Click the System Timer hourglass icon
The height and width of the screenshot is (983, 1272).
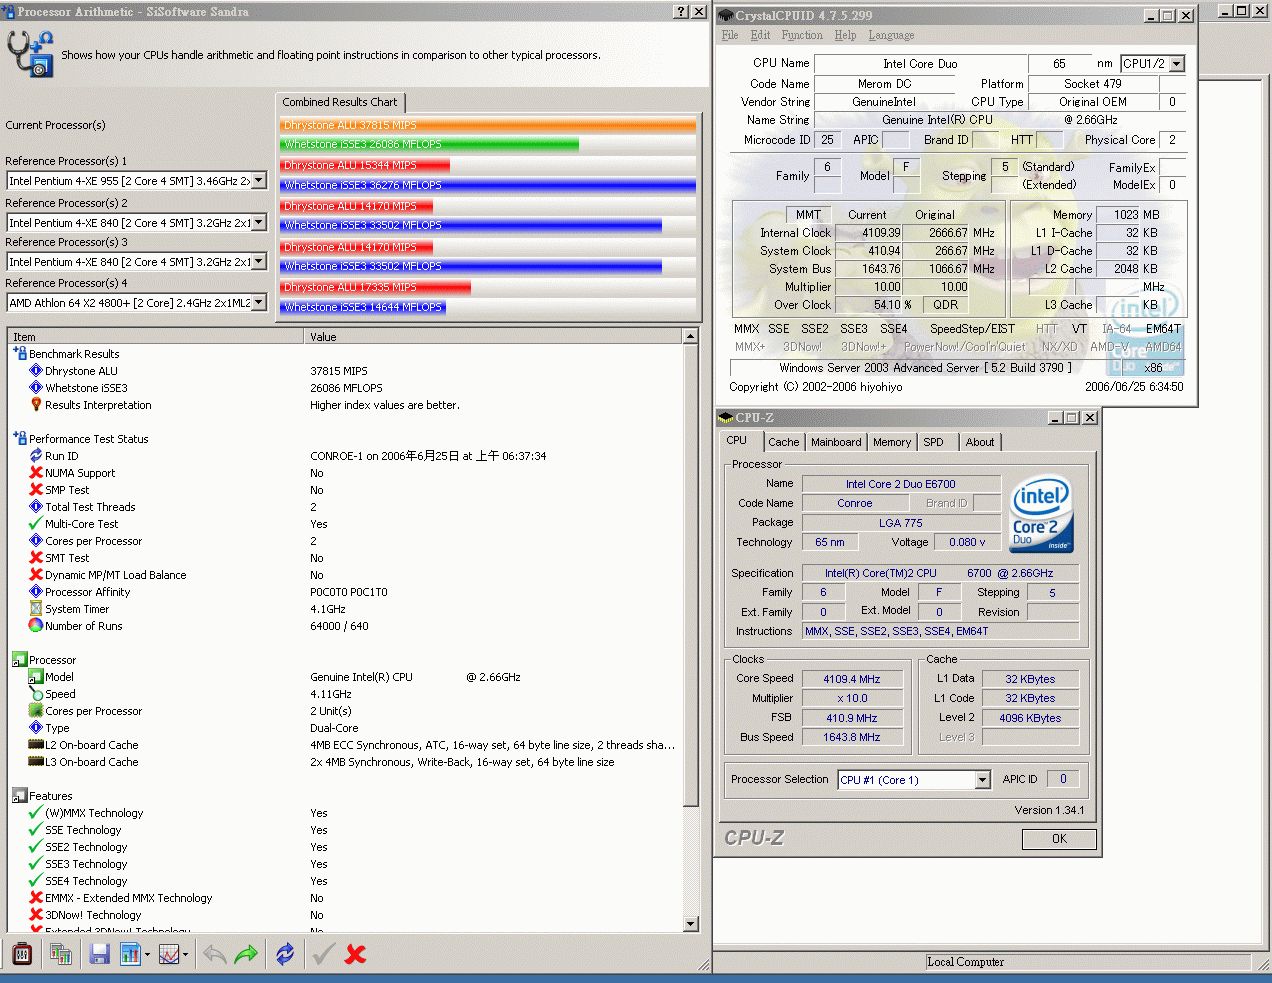click(36, 609)
